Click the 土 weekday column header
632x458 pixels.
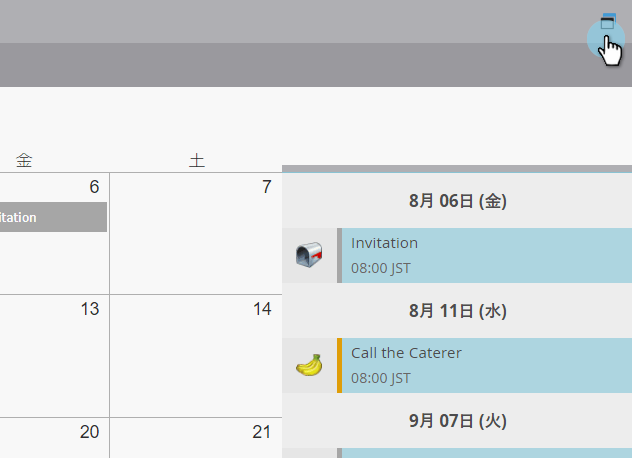[x=197, y=160]
